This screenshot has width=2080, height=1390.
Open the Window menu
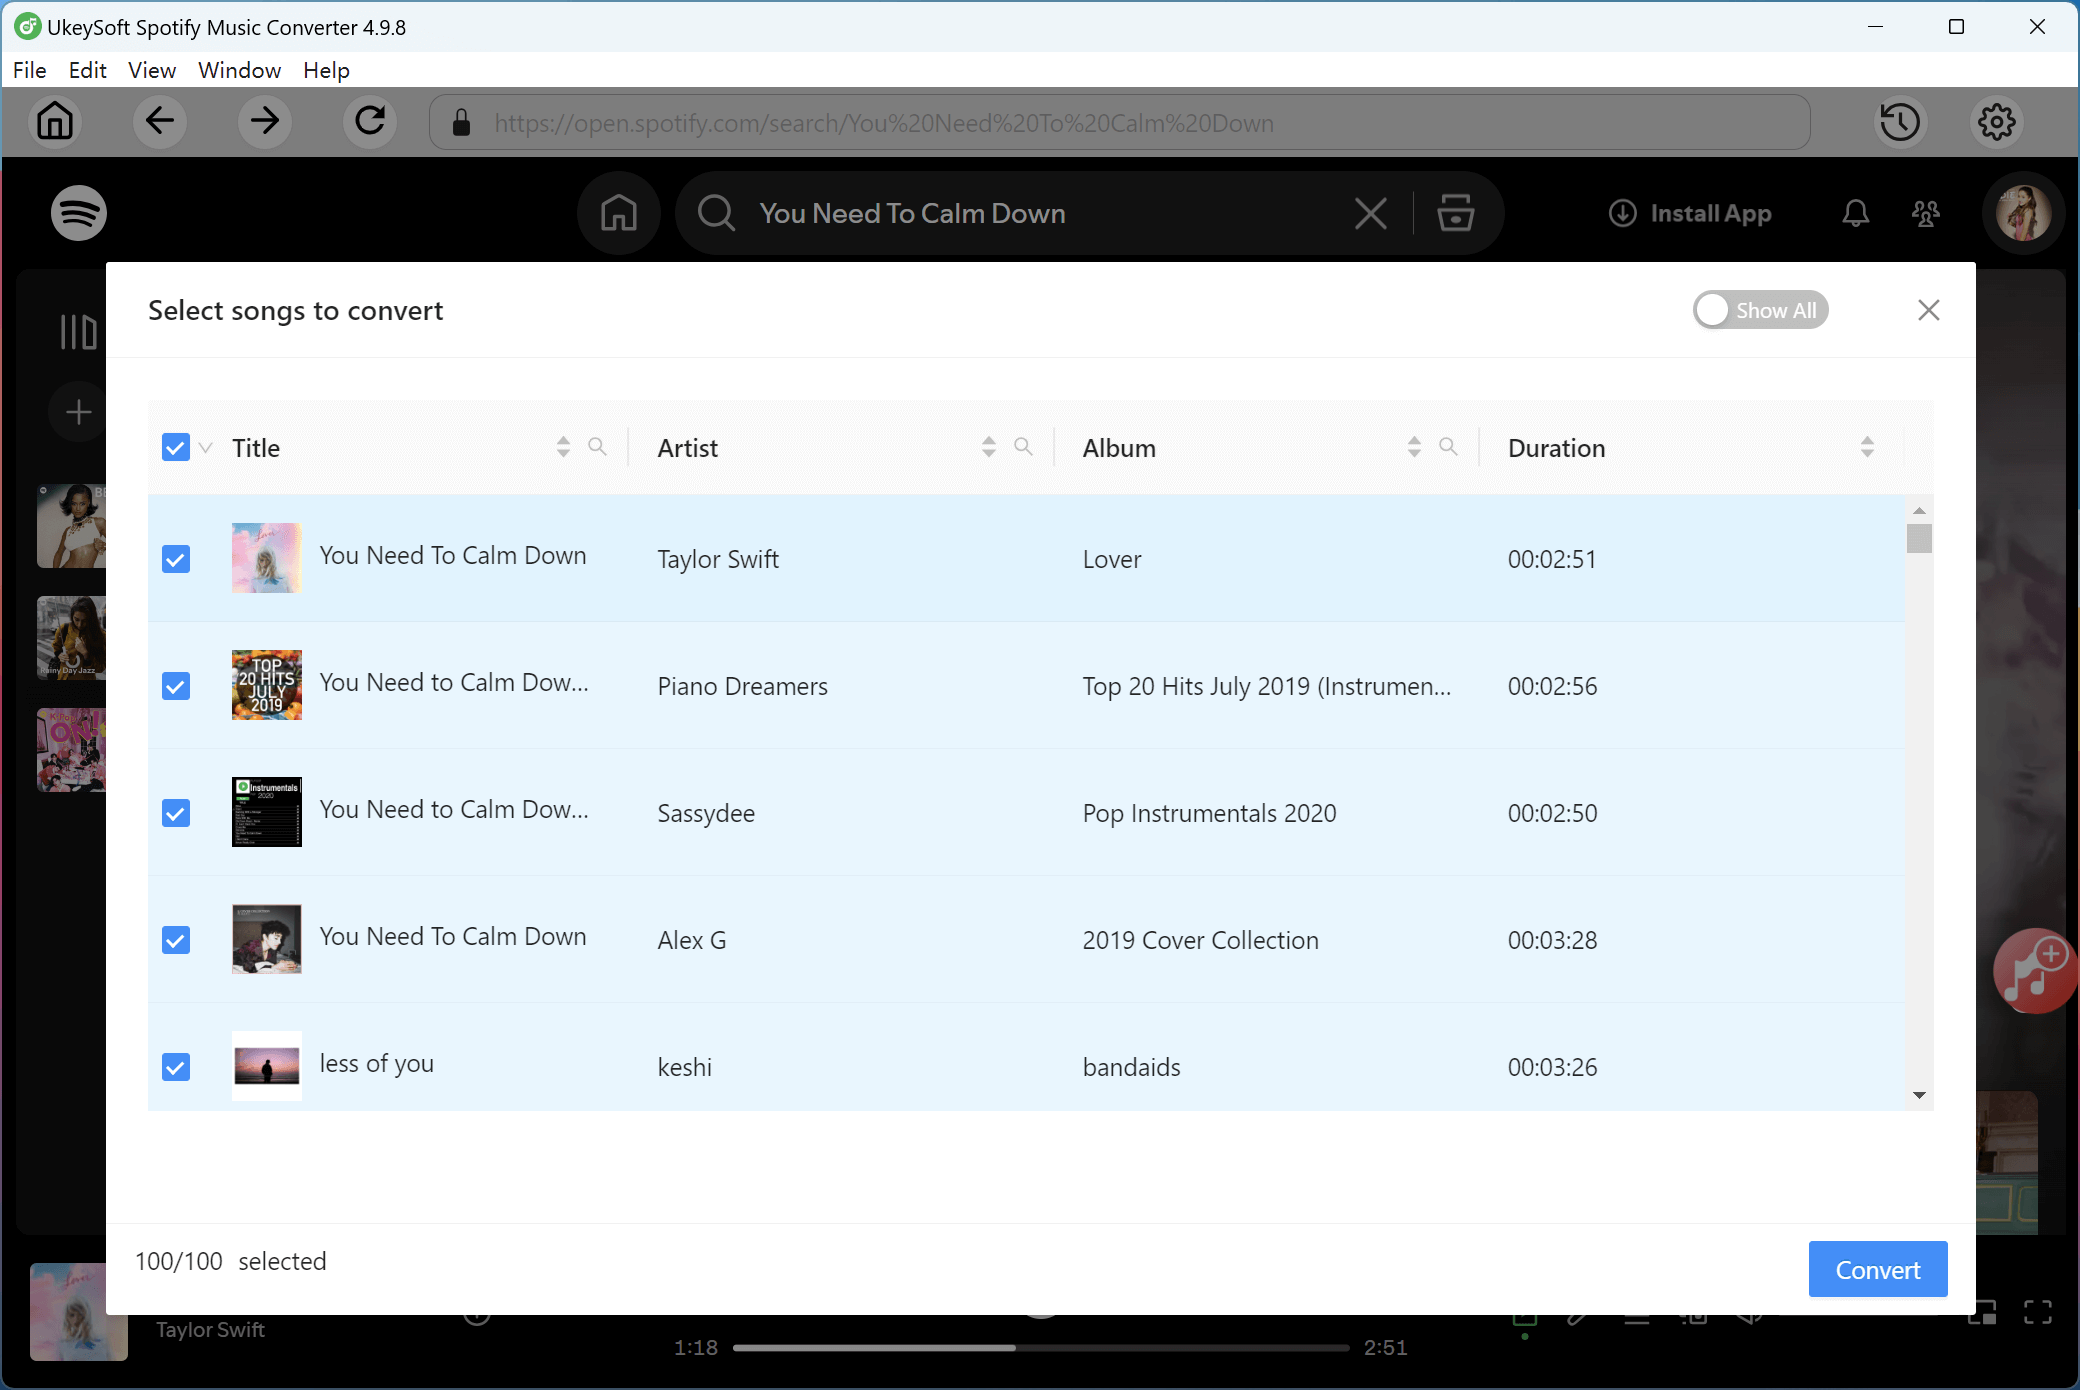click(239, 70)
